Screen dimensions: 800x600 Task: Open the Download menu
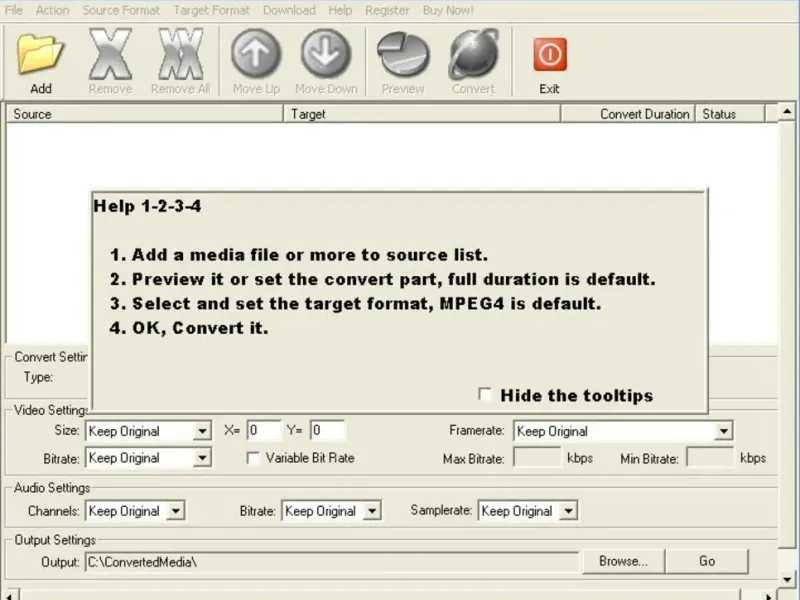[289, 10]
